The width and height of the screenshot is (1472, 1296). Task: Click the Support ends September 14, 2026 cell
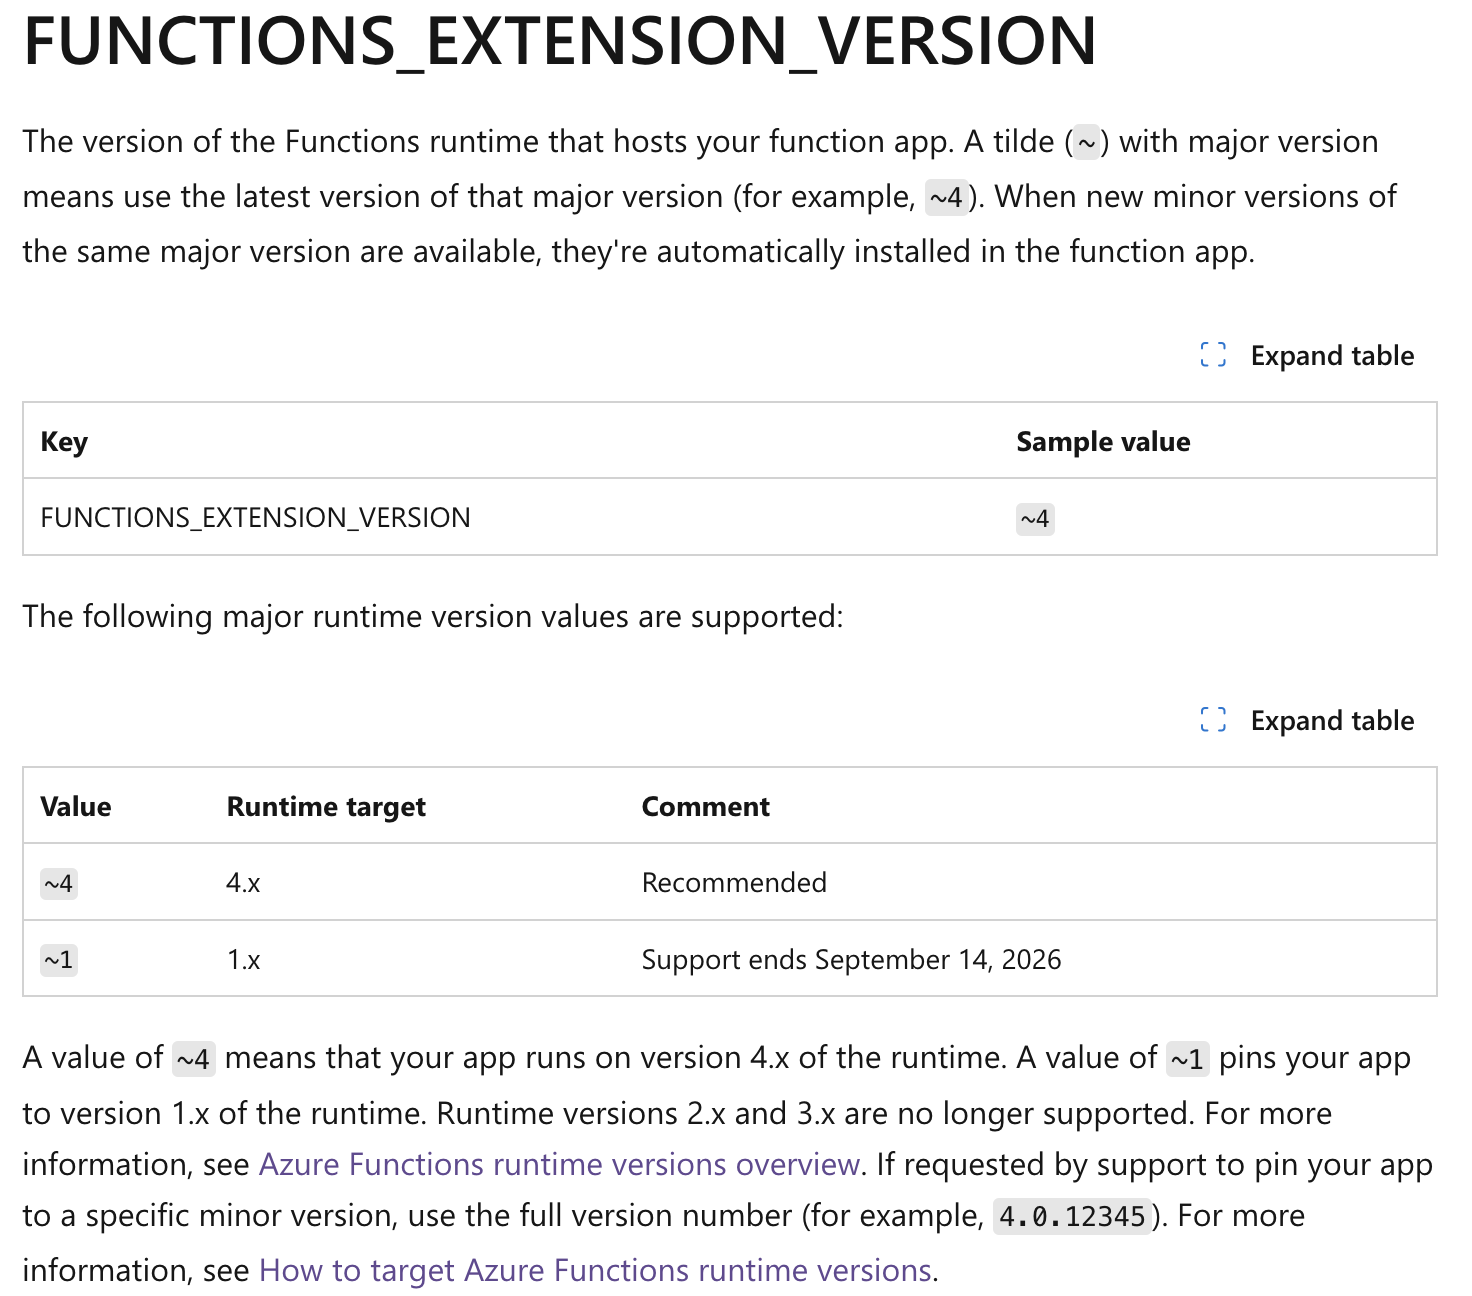(x=851, y=959)
